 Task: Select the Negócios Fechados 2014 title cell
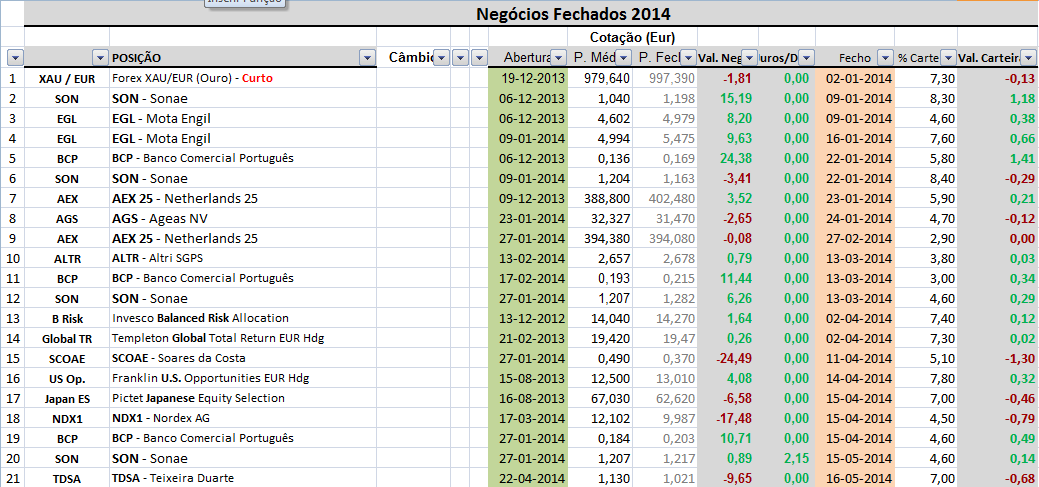point(573,13)
